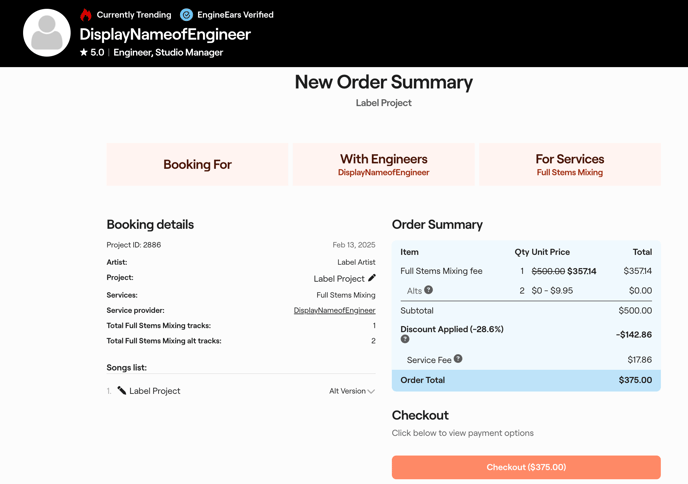688x484 pixels.
Task: Click the Project ID: 2886 text
Action: 134,245
